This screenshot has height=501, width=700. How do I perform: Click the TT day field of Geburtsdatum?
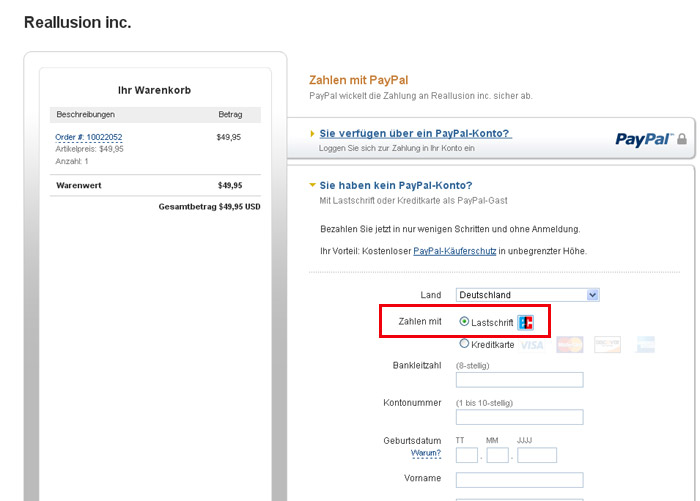(467, 455)
